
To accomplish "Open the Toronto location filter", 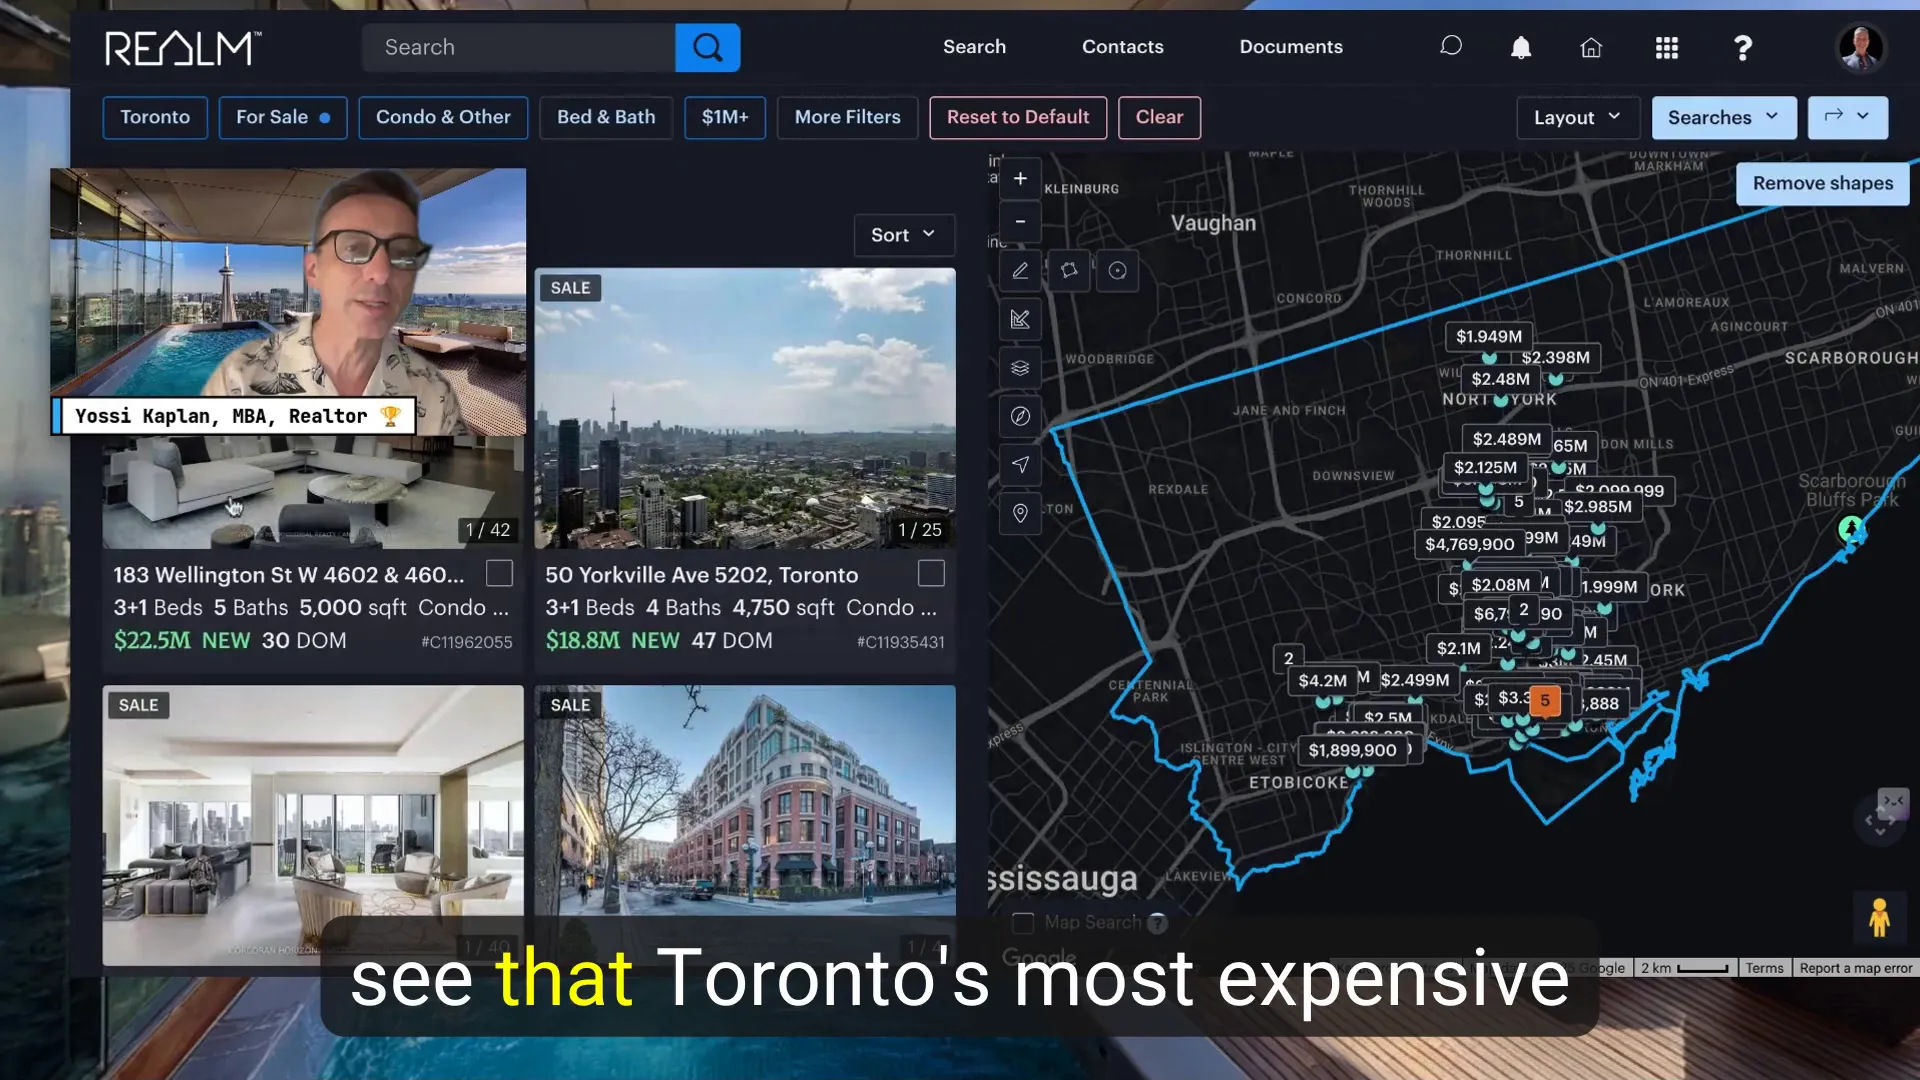I will coord(155,117).
